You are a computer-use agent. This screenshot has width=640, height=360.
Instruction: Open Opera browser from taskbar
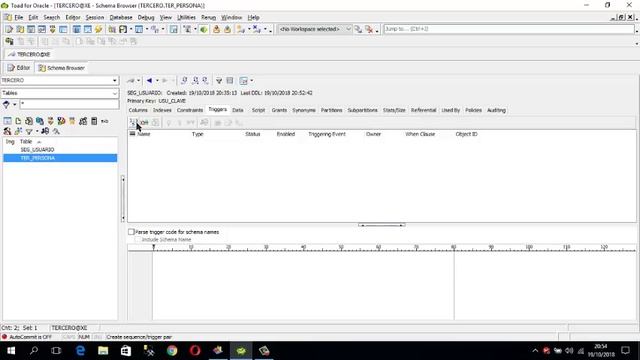point(195,351)
